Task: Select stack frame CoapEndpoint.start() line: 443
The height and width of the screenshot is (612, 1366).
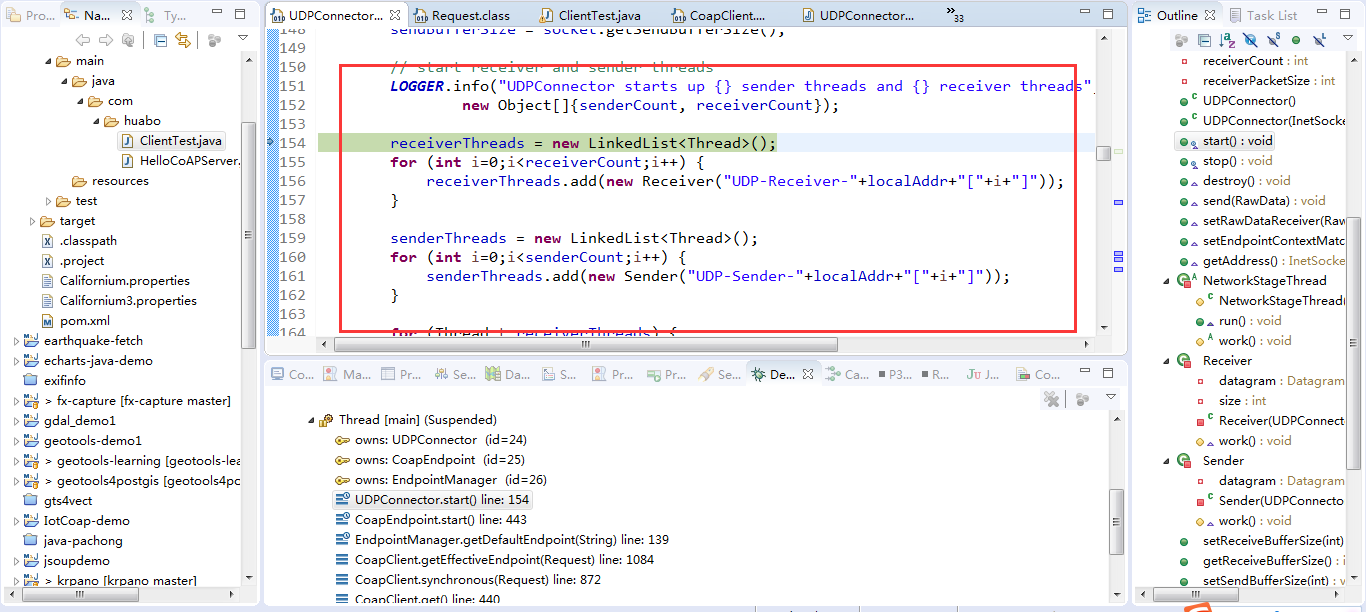Action: (x=431, y=520)
